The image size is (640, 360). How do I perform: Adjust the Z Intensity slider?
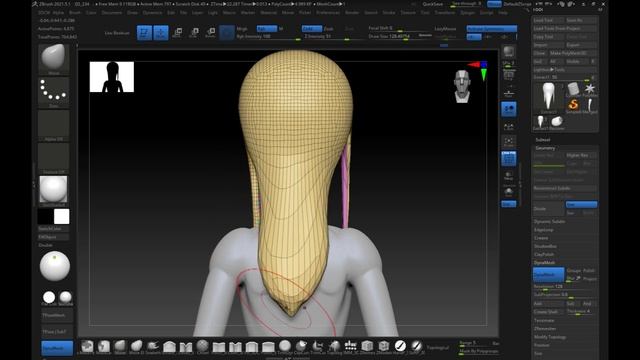click(333, 36)
